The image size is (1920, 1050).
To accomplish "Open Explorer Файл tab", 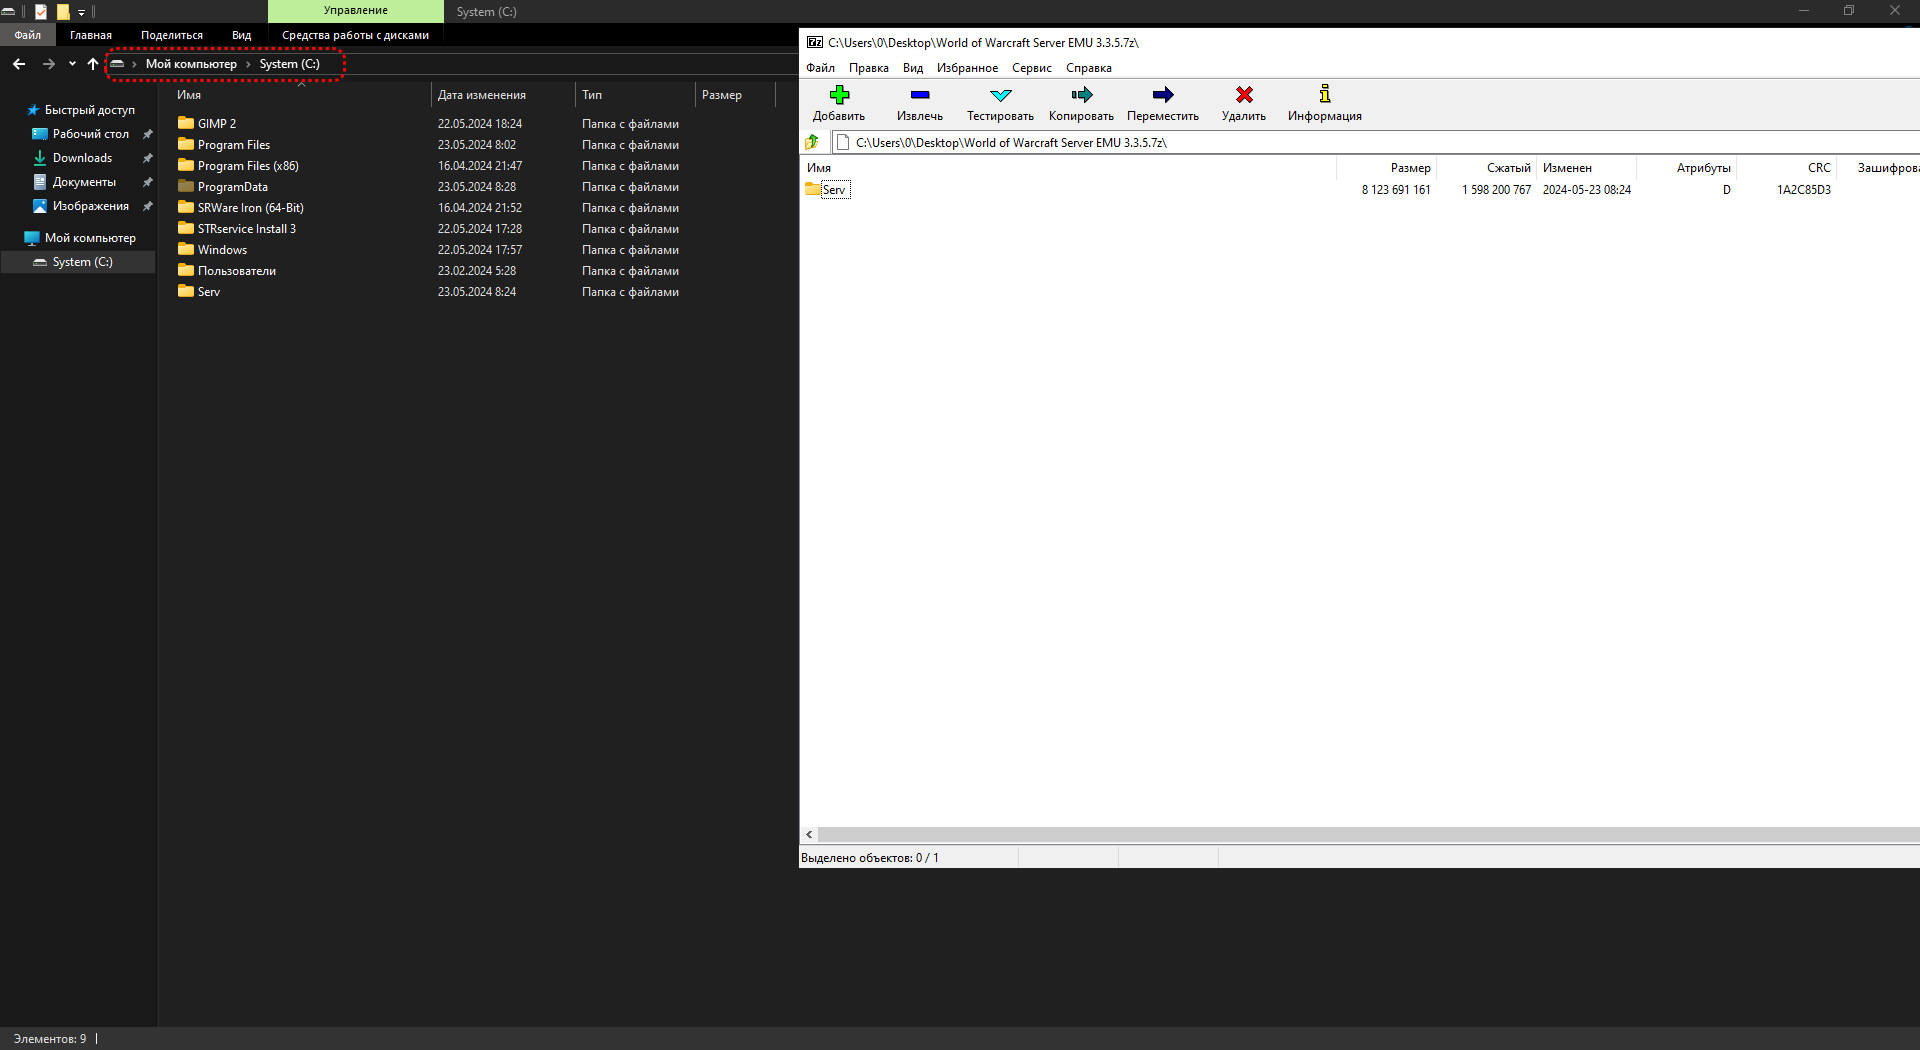I will tap(28, 35).
